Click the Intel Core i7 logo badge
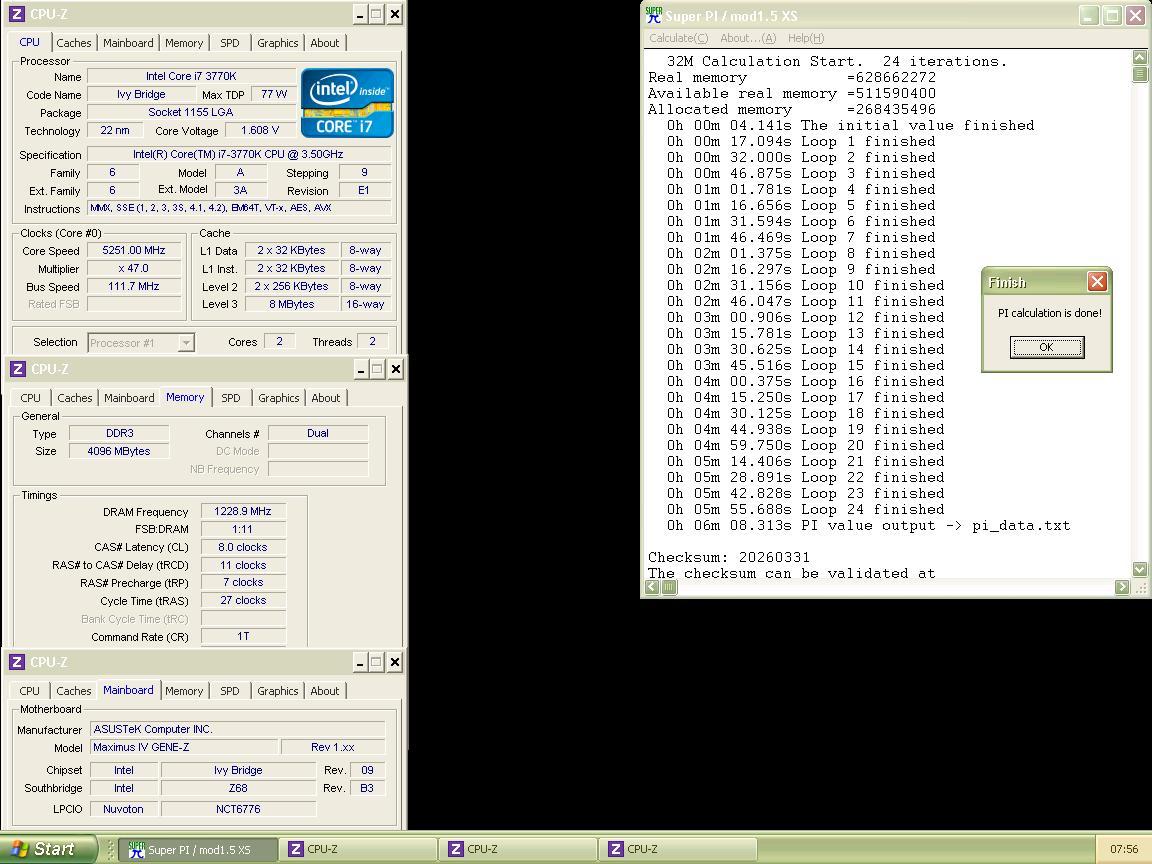The width and height of the screenshot is (1152, 864). [x=348, y=103]
